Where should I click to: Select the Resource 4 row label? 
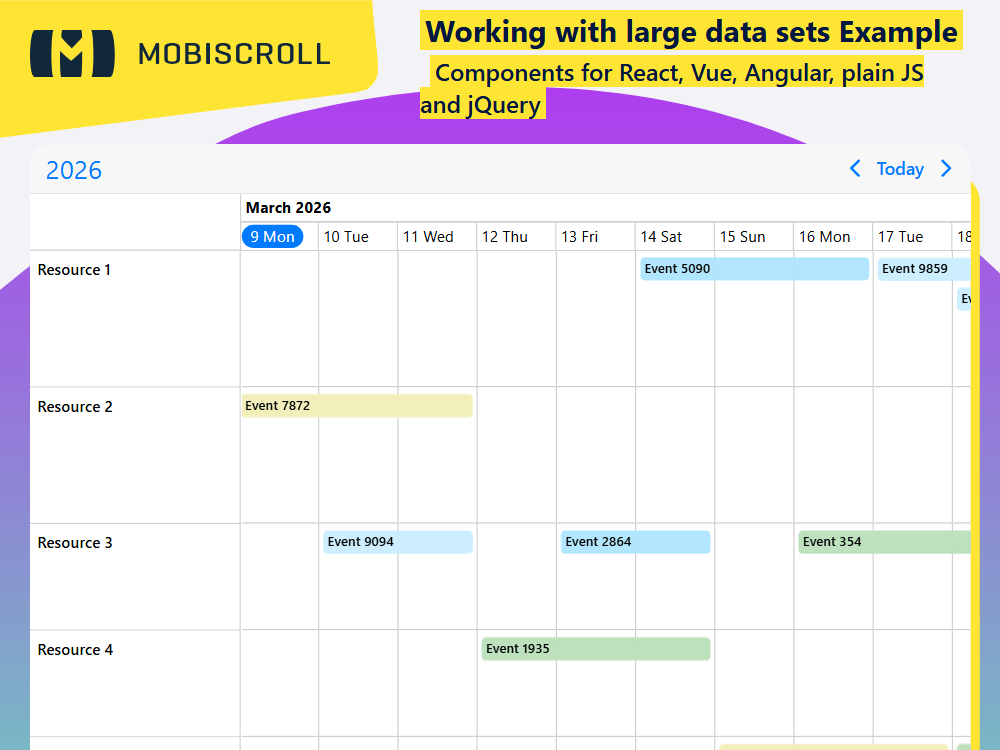pos(74,649)
